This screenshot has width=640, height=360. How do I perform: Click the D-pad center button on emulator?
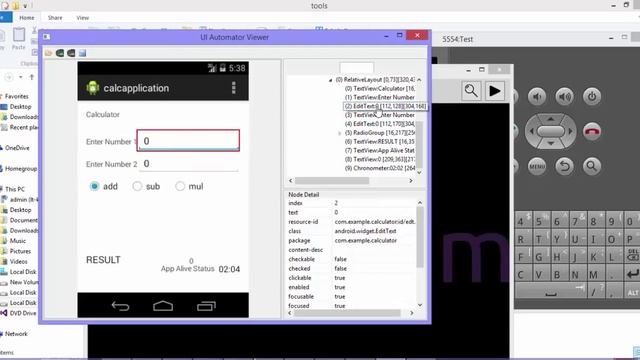(551, 131)
